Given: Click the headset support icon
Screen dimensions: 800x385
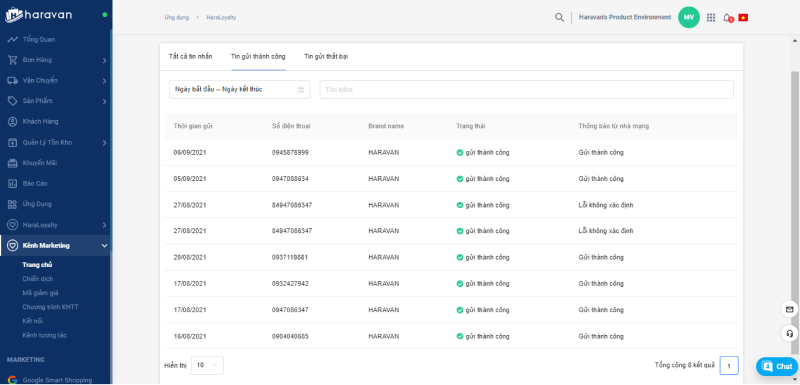Looking at the screenshot, I should tap(789, 333).
